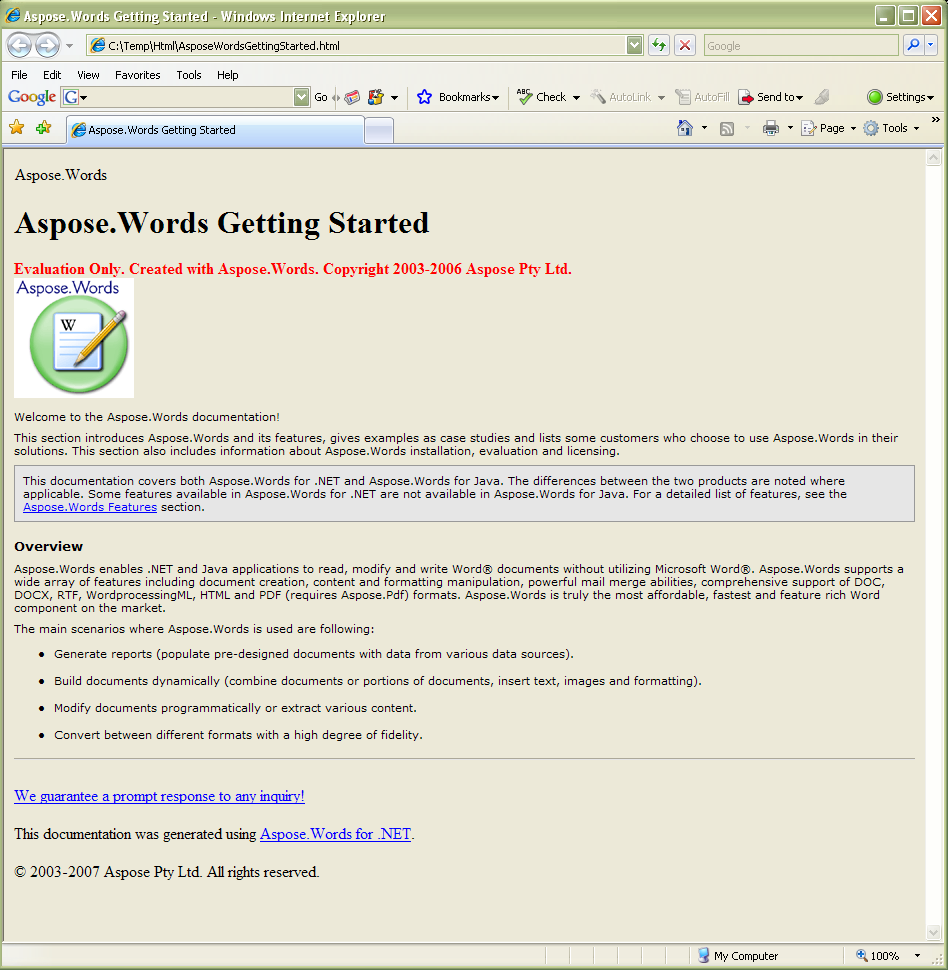Screen dimensions: 948x970
Task: Select the Aspose.Words Getting Started tab
Action: (x=215, y=130)
